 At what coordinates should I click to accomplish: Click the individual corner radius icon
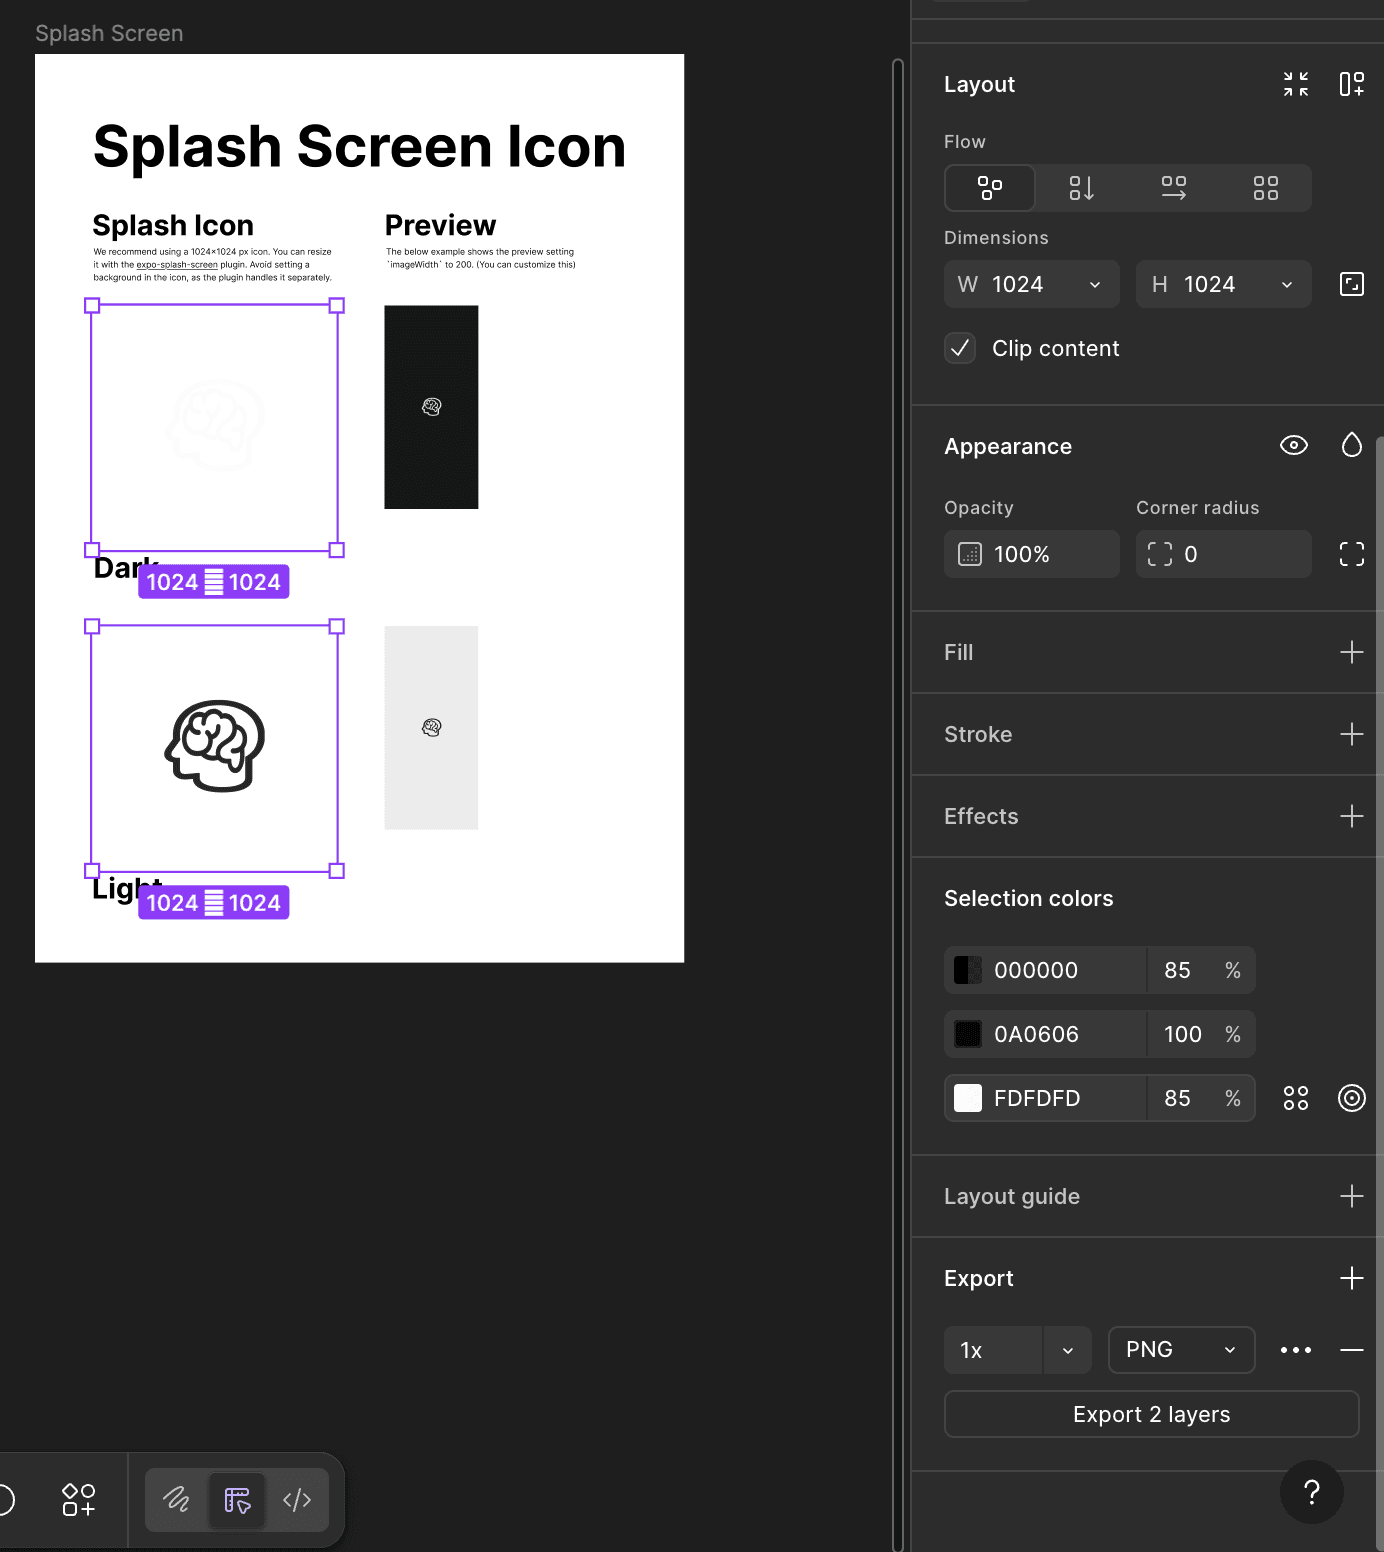[x=1352, y=554]
